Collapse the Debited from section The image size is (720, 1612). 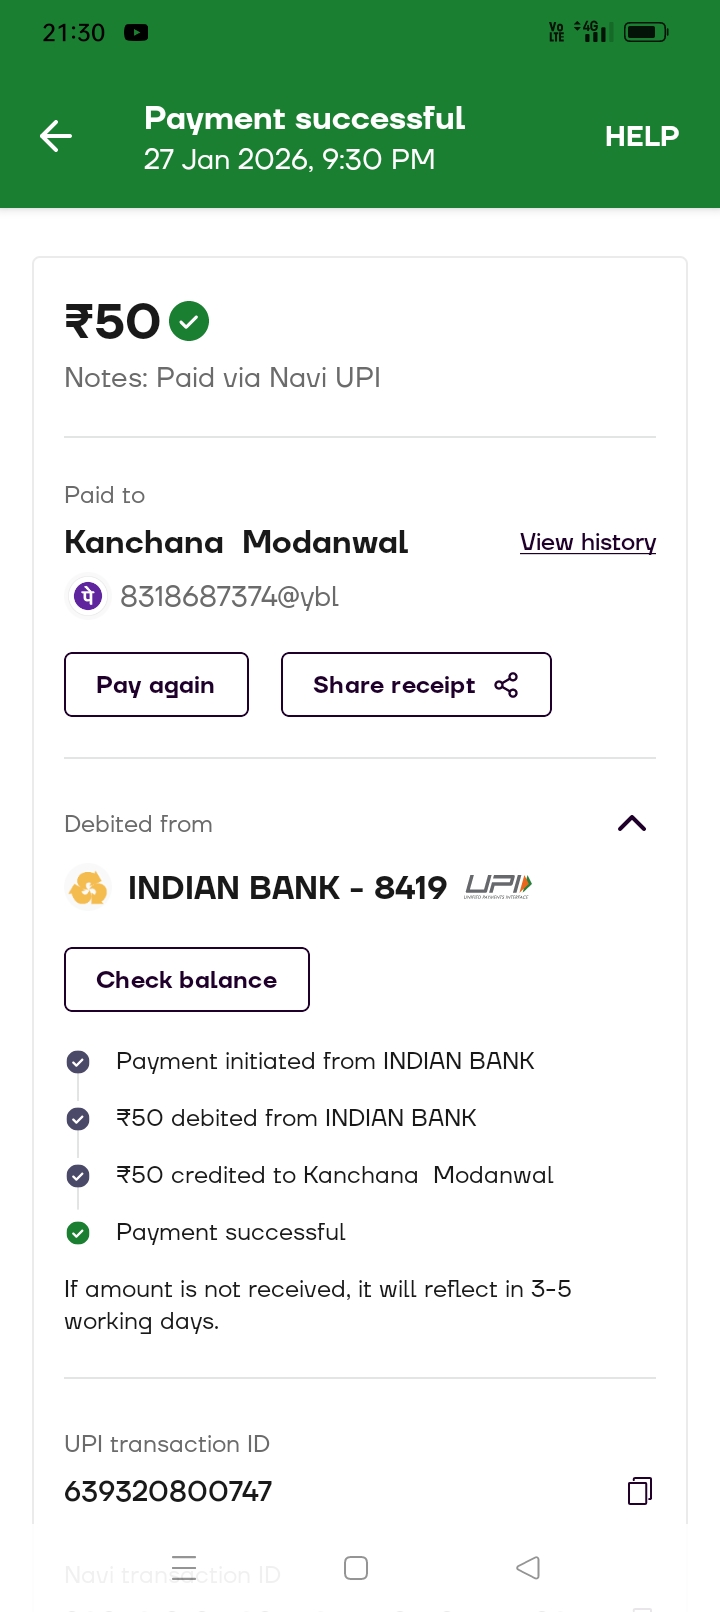click(x=632, y=824)
